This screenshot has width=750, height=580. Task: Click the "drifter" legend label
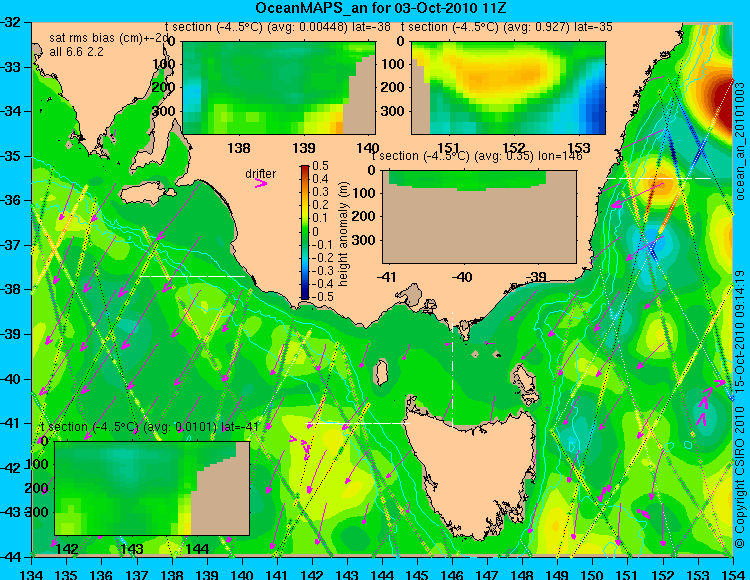(261, 174)
